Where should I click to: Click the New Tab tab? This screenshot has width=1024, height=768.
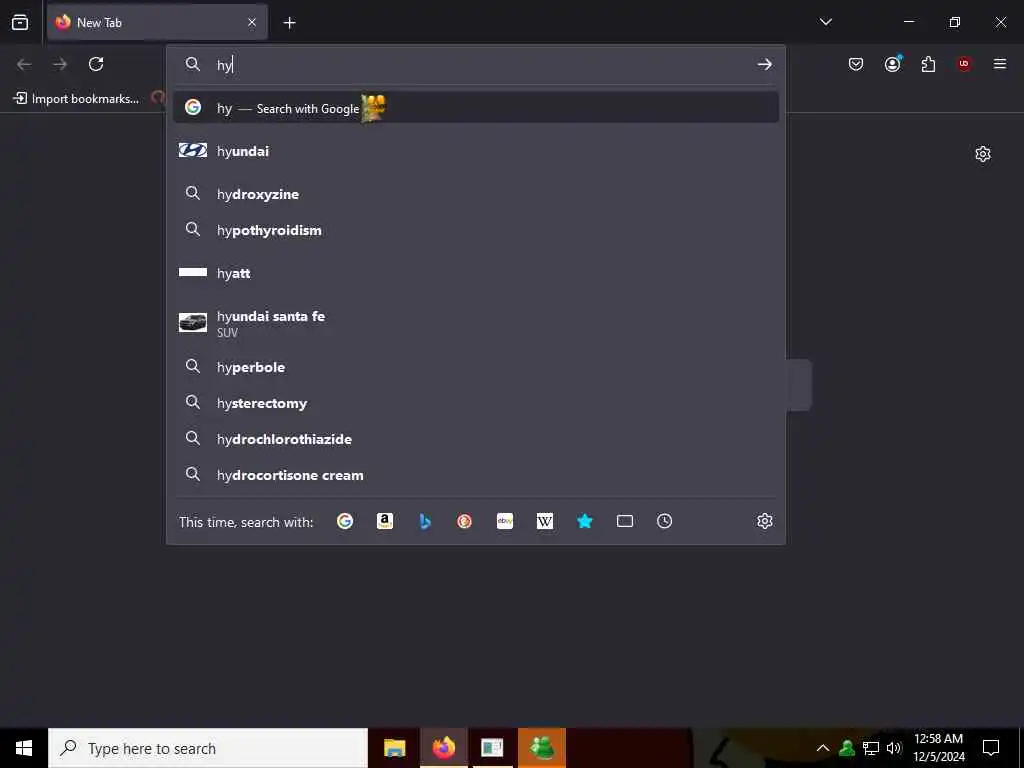[x=157, y=22]
